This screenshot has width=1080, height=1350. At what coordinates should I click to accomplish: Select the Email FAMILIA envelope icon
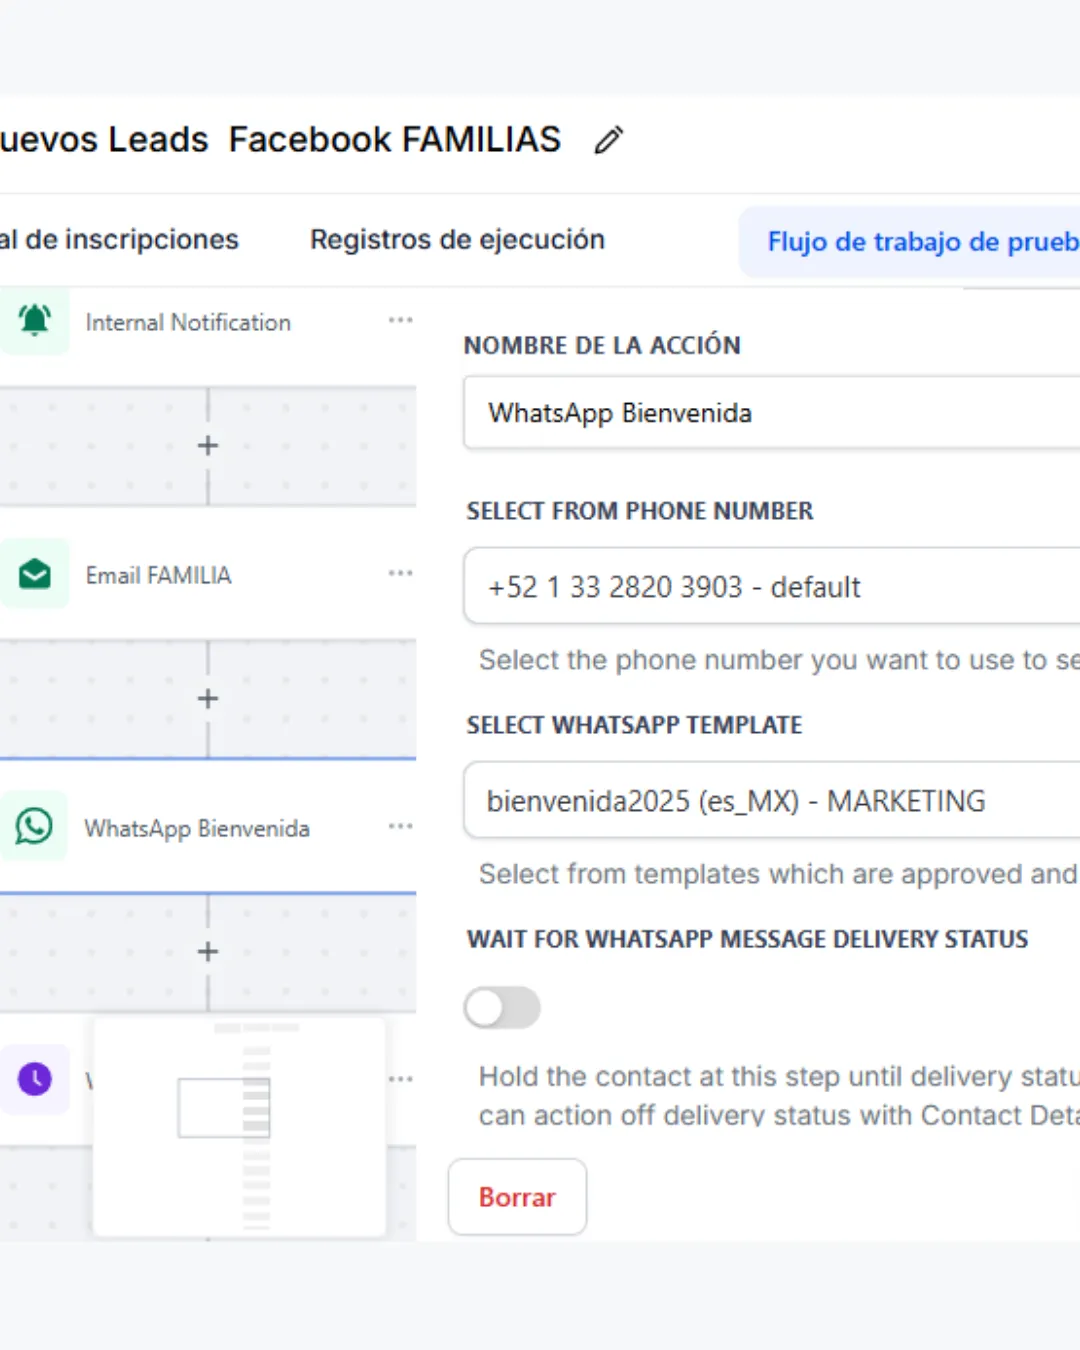click(35, 574)
